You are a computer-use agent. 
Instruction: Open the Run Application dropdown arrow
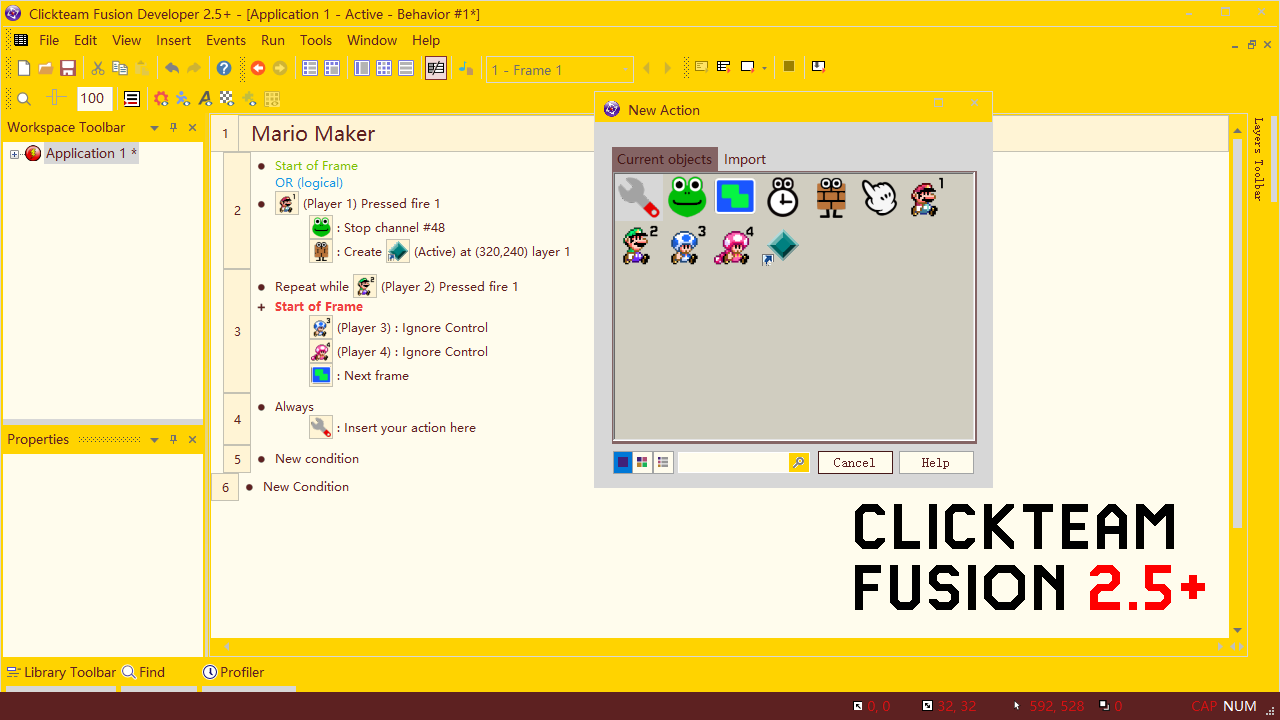765,68
